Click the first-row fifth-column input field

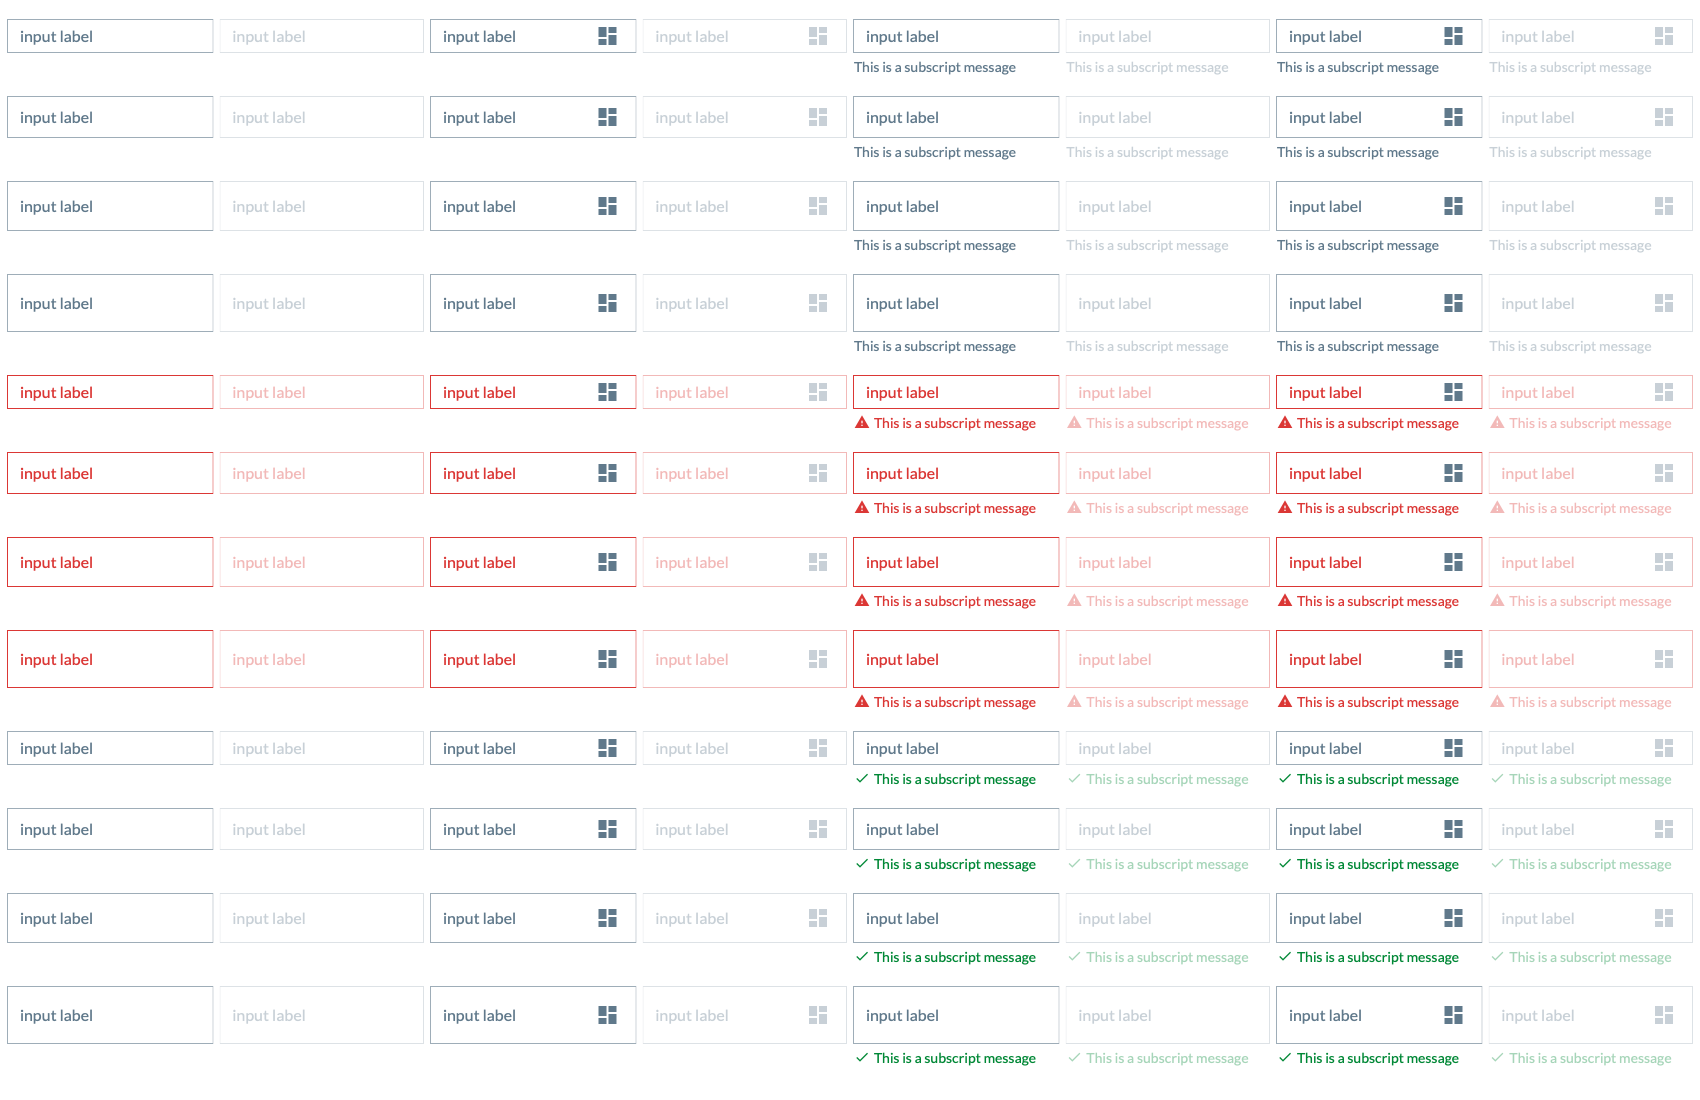[x=956, y=36]
